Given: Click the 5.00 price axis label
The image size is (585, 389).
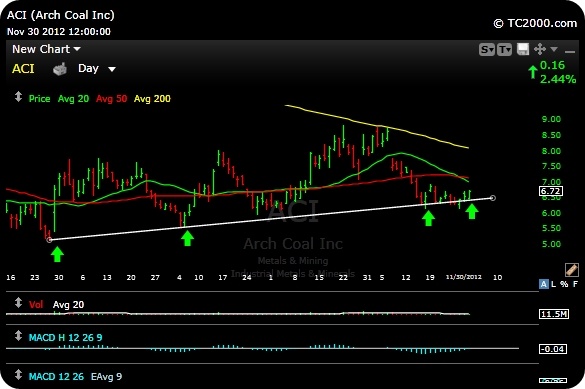Looking at the screenshot, I should pyautogui.click(x=551, y=244).
